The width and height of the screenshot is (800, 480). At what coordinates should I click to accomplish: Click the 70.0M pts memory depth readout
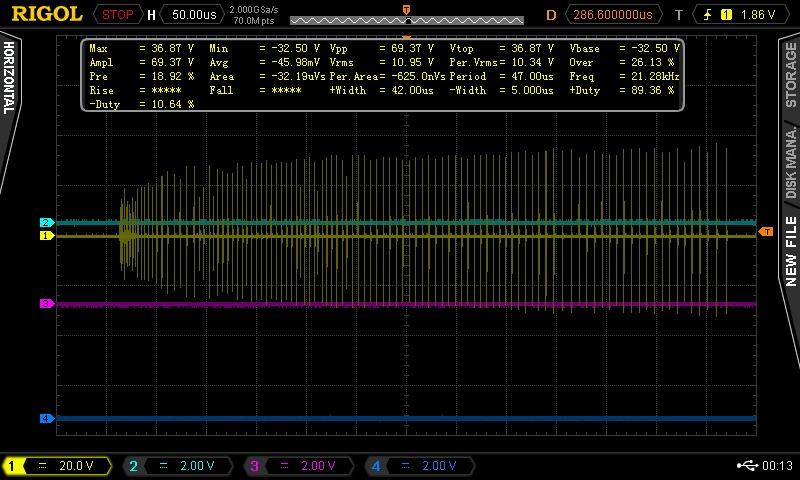[254, 21]
